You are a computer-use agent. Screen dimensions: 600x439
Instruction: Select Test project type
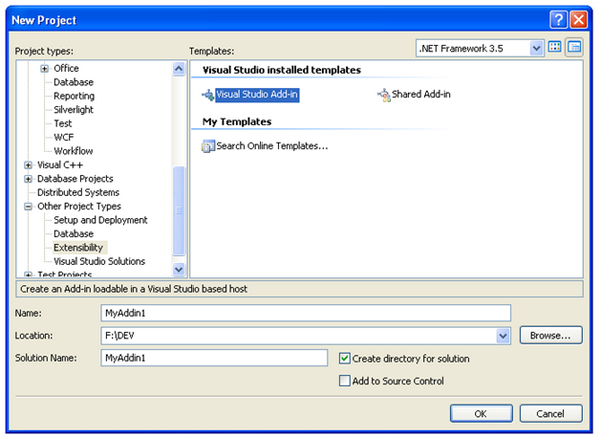[63, 124]
